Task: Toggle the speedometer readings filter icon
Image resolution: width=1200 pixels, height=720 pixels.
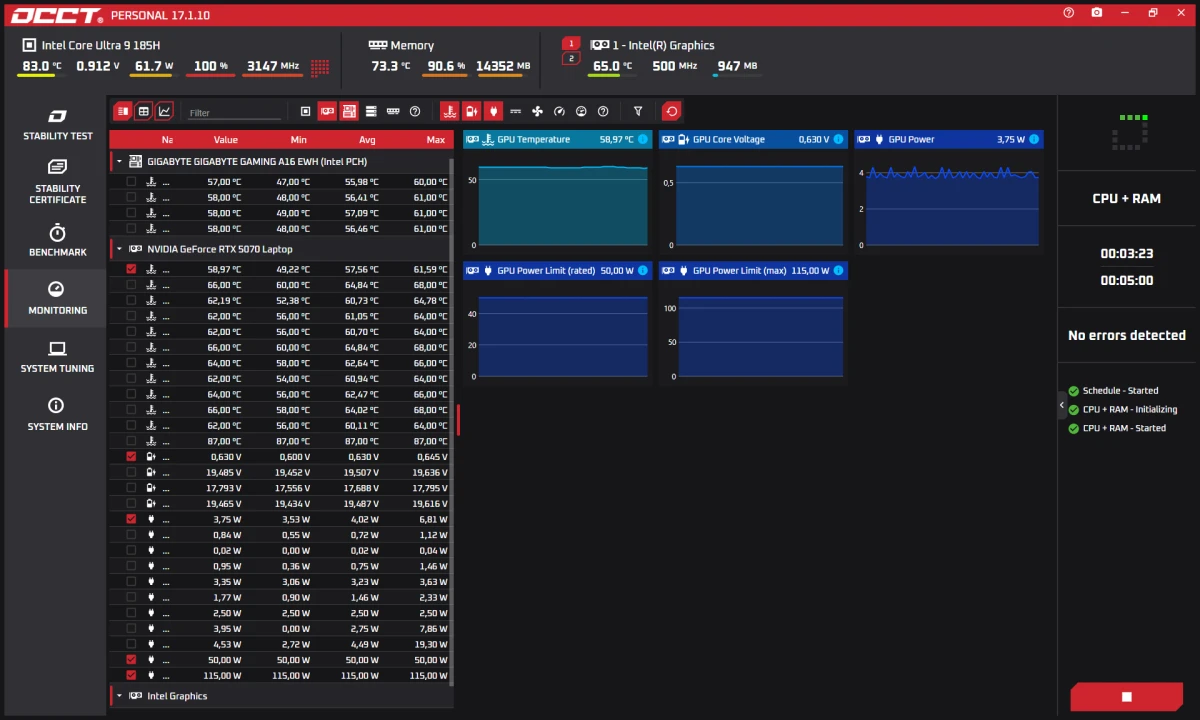Action: (559, 111)
